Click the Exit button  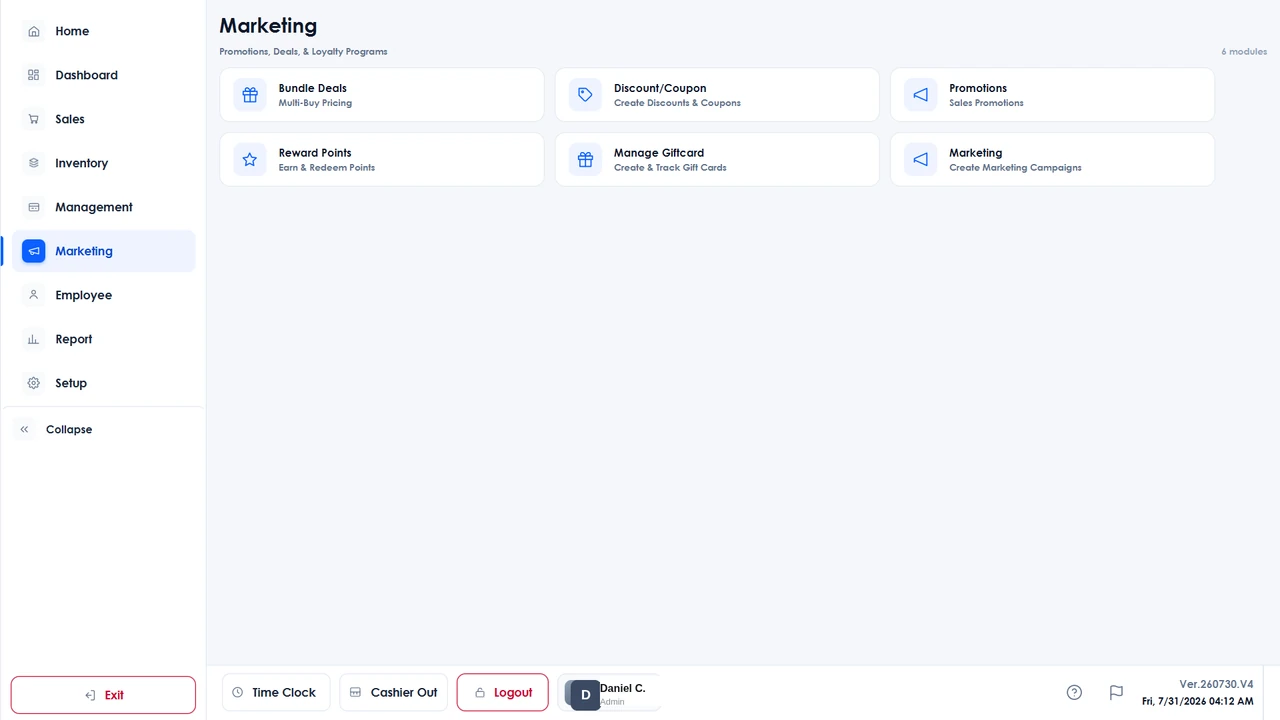tap(104, 695)
